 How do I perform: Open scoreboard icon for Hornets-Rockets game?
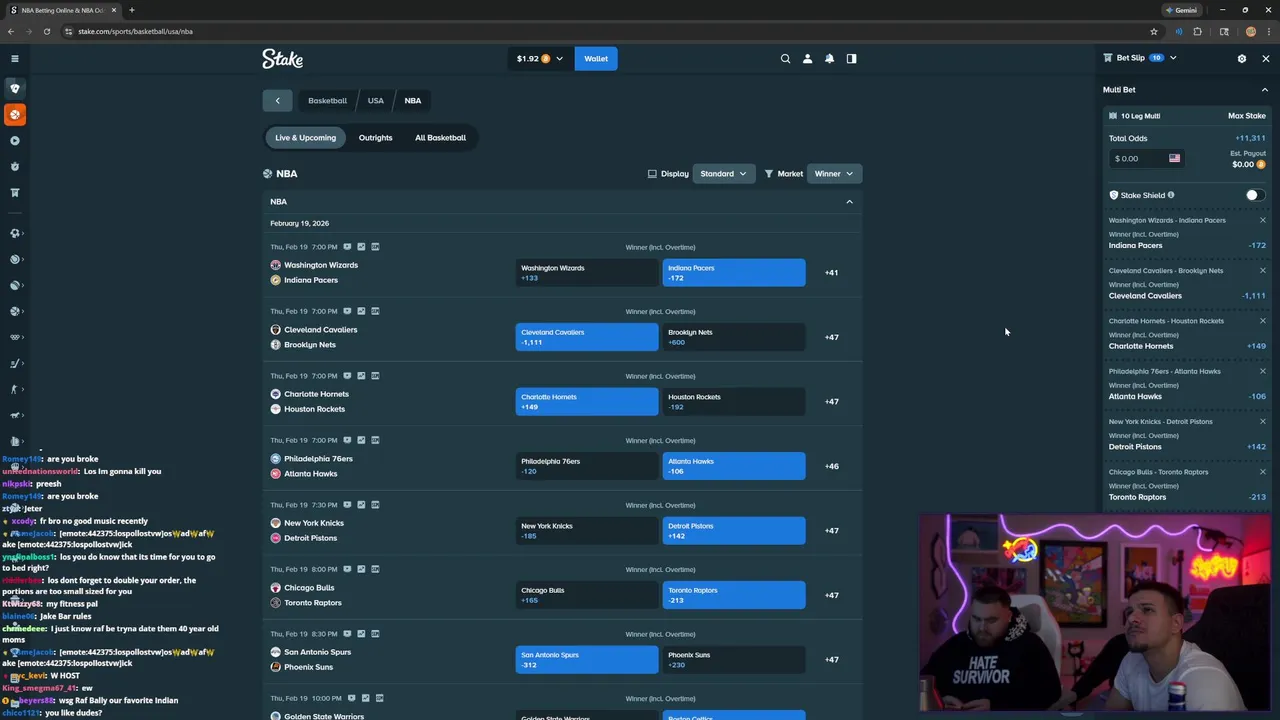[x=375, y=376]
